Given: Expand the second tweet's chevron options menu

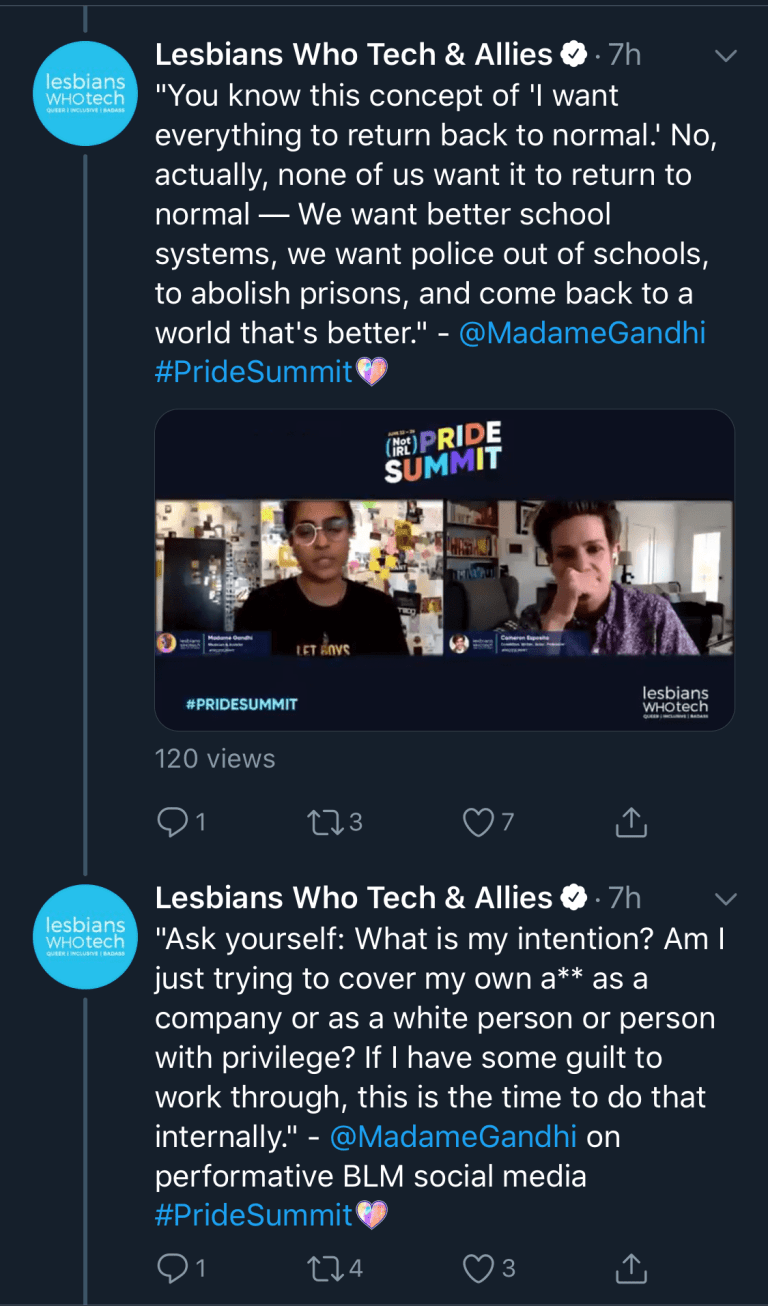Looking at the screenshot, I should click(x=727, y=899).
